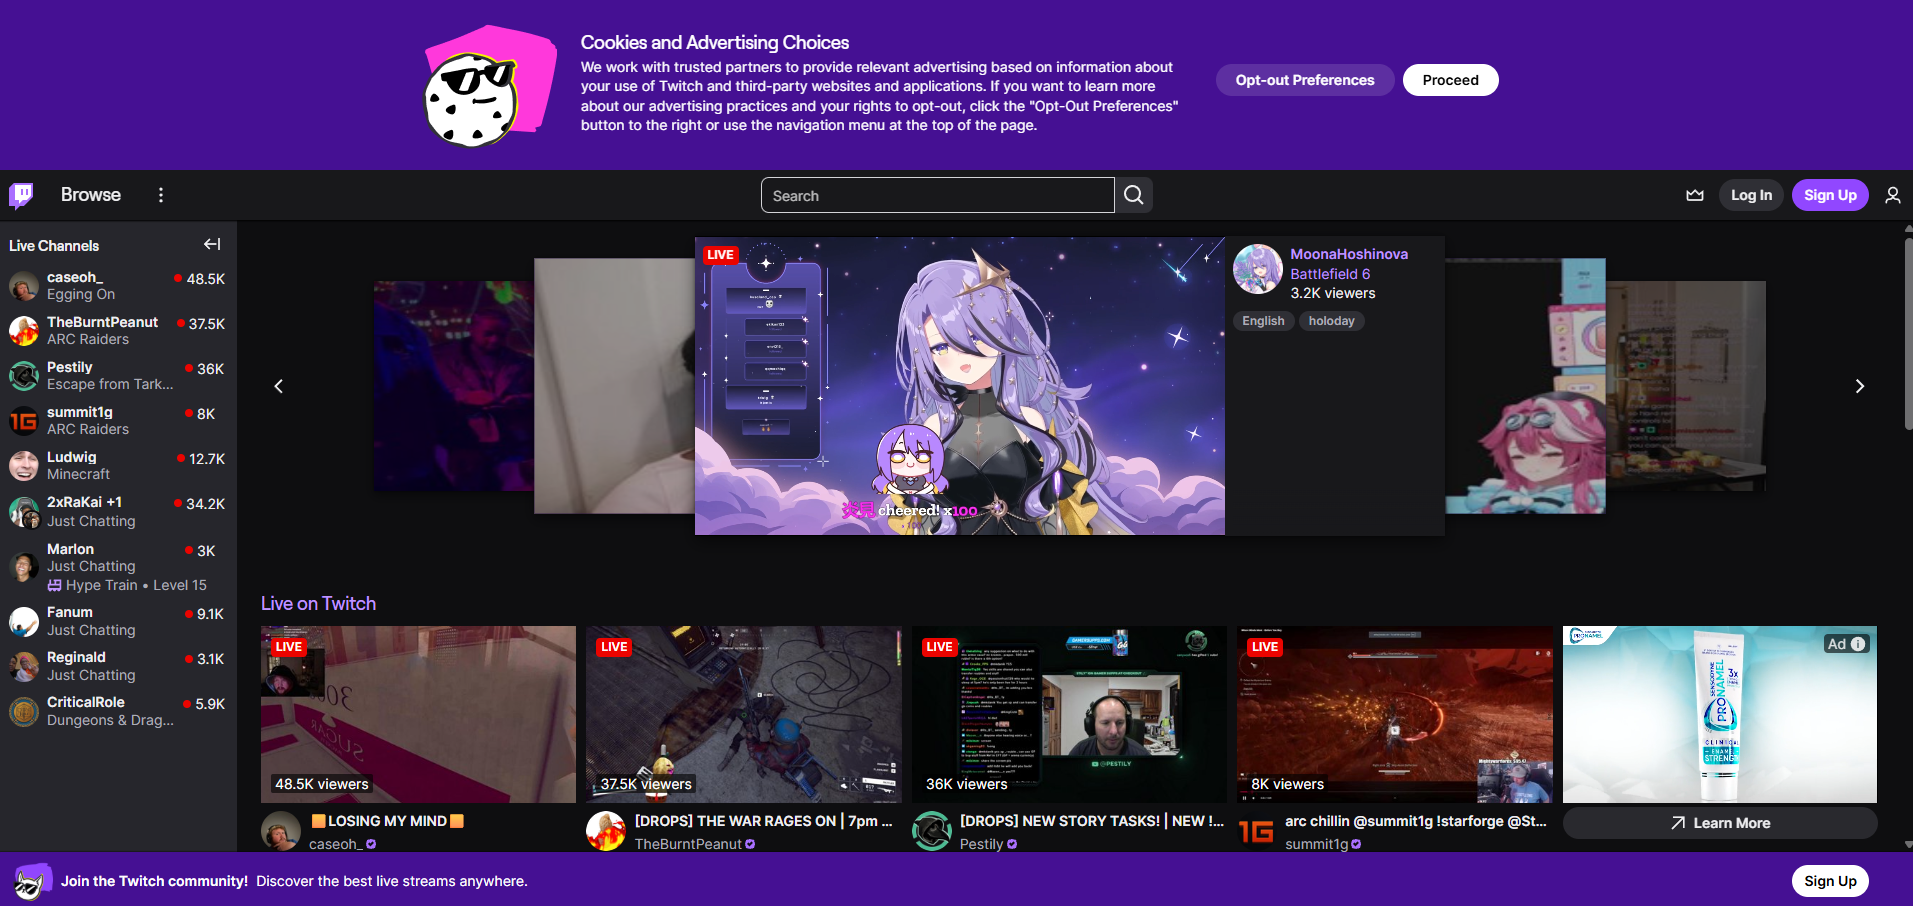1913x906 pixels.
Task: Open the Battlefield 6 category link
Action: [x=1330, y=274]
